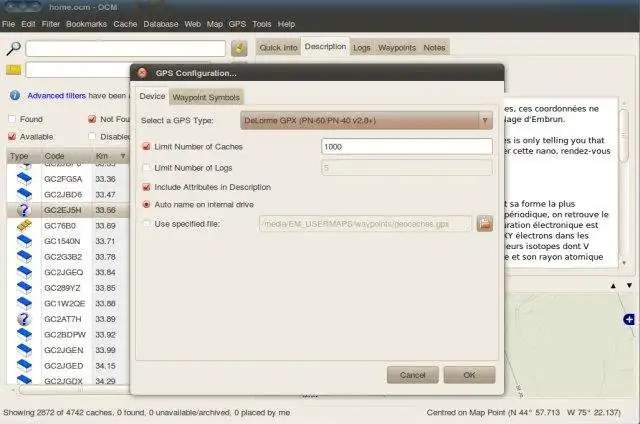
Task: Select the 33.71 distance cell
Action: (x=105, y=241)
